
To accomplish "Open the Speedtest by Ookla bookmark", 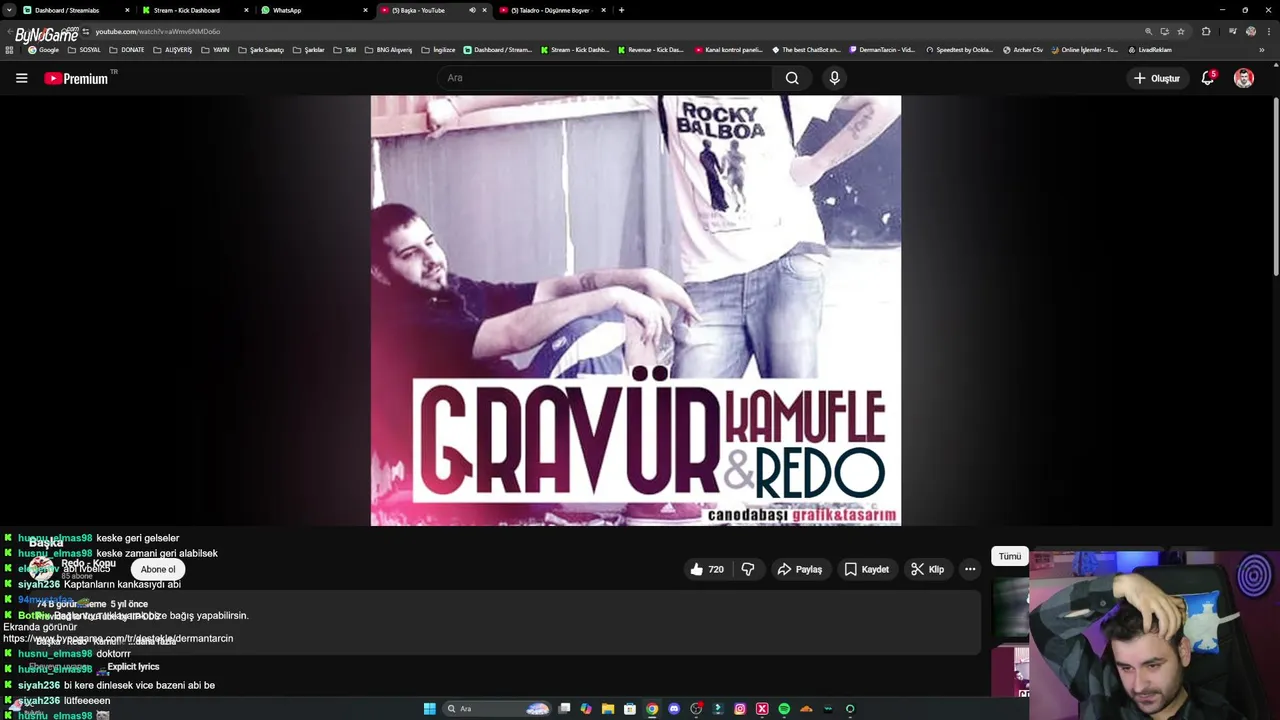I will point(959,50).
